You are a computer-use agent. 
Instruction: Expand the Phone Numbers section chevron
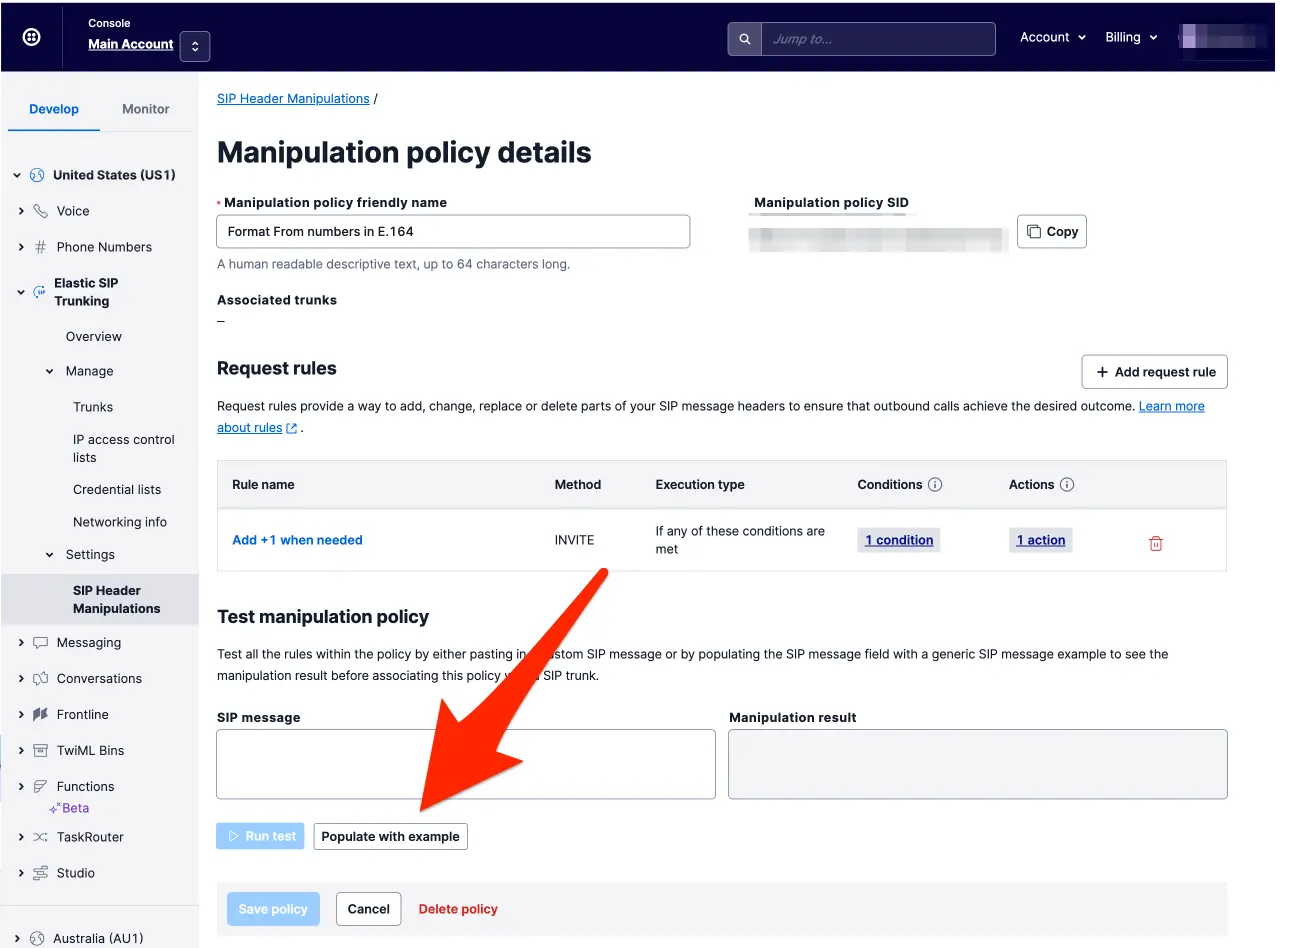[x=21, y=247]
